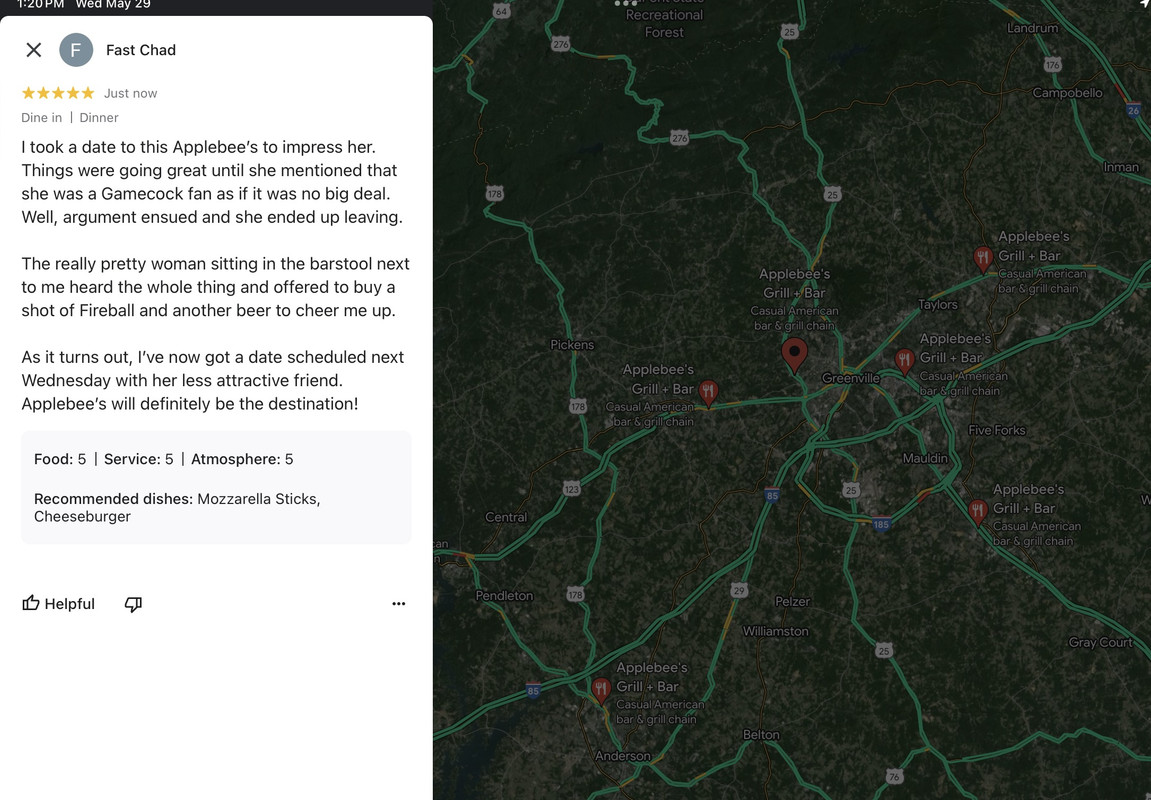Click the Williamston label on the map
1151x800 pixels.
coord(775,631)
